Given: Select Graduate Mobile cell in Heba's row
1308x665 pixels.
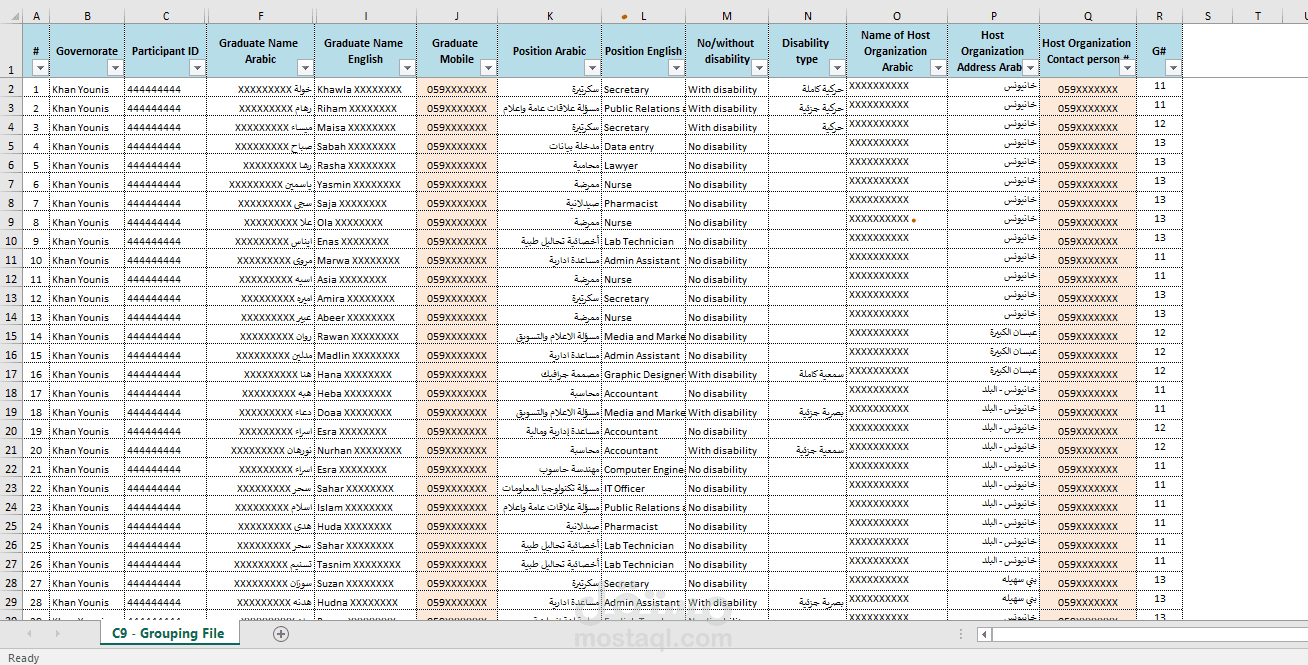Looking at the screenshot, I should (457, 393).
